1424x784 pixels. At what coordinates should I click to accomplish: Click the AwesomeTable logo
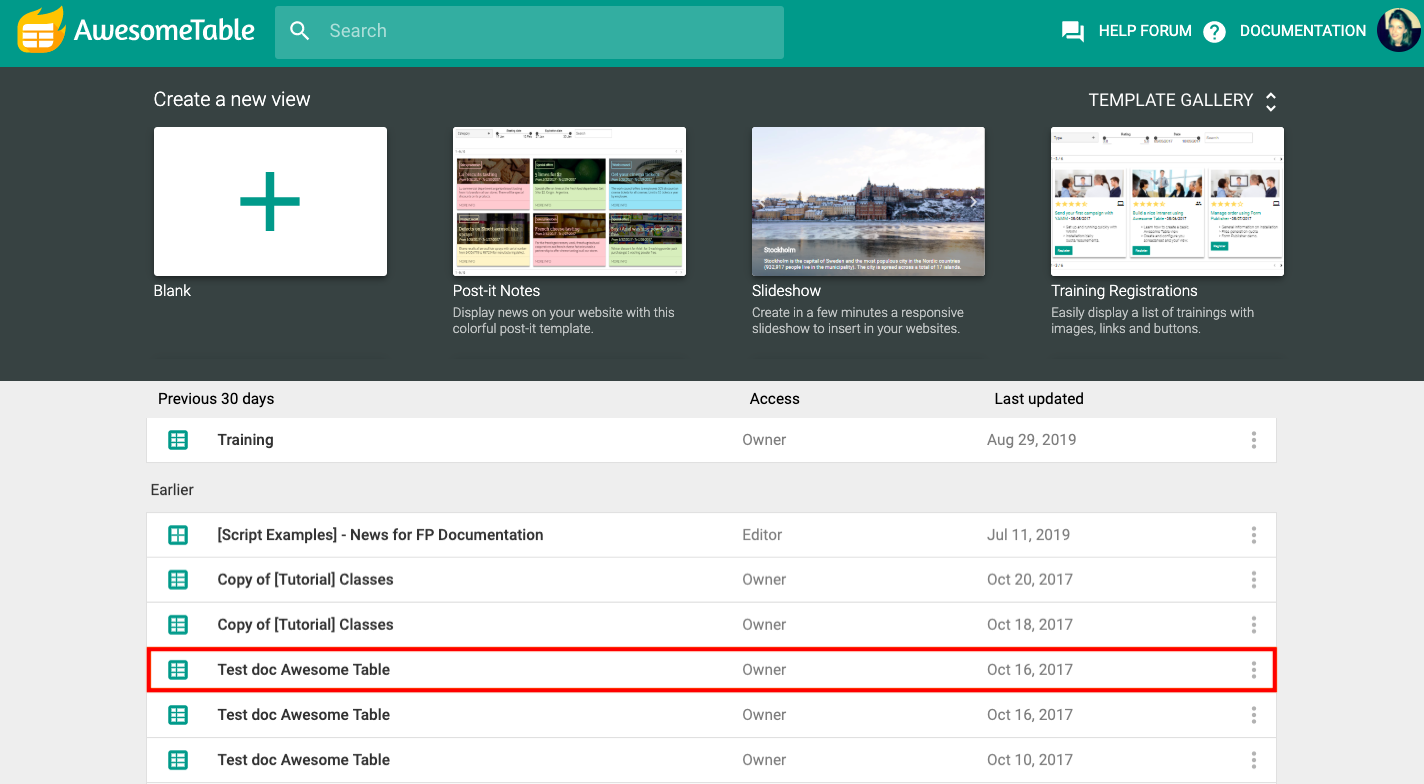137,31
